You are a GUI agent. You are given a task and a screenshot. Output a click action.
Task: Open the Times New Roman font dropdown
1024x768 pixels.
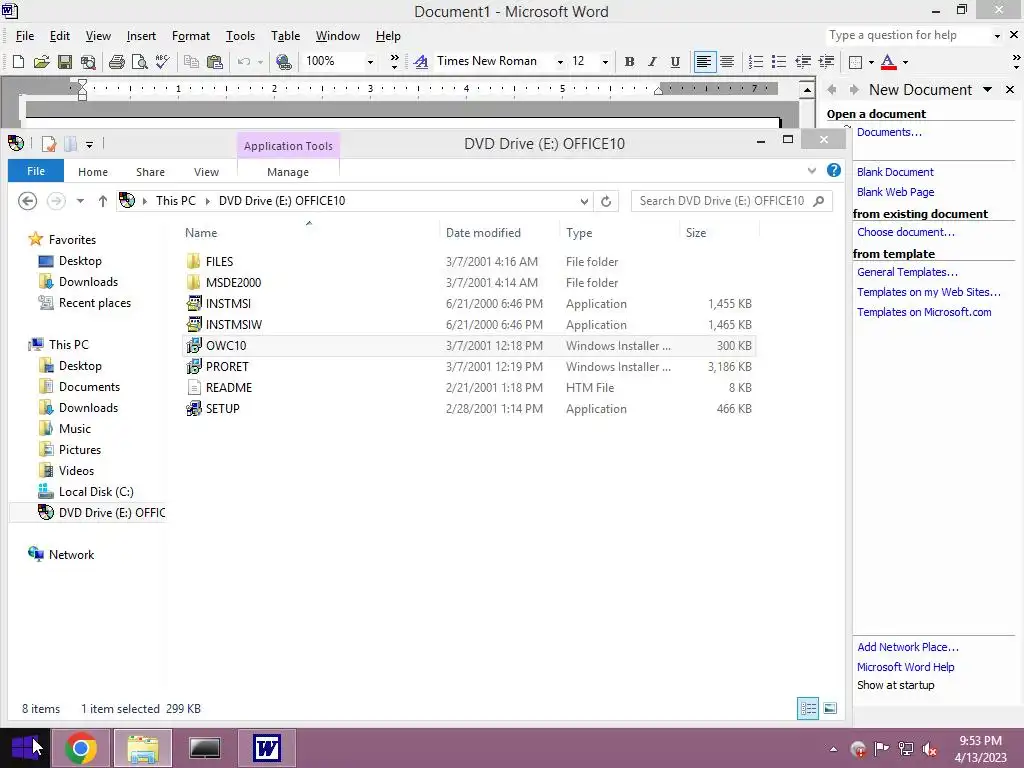560,62
